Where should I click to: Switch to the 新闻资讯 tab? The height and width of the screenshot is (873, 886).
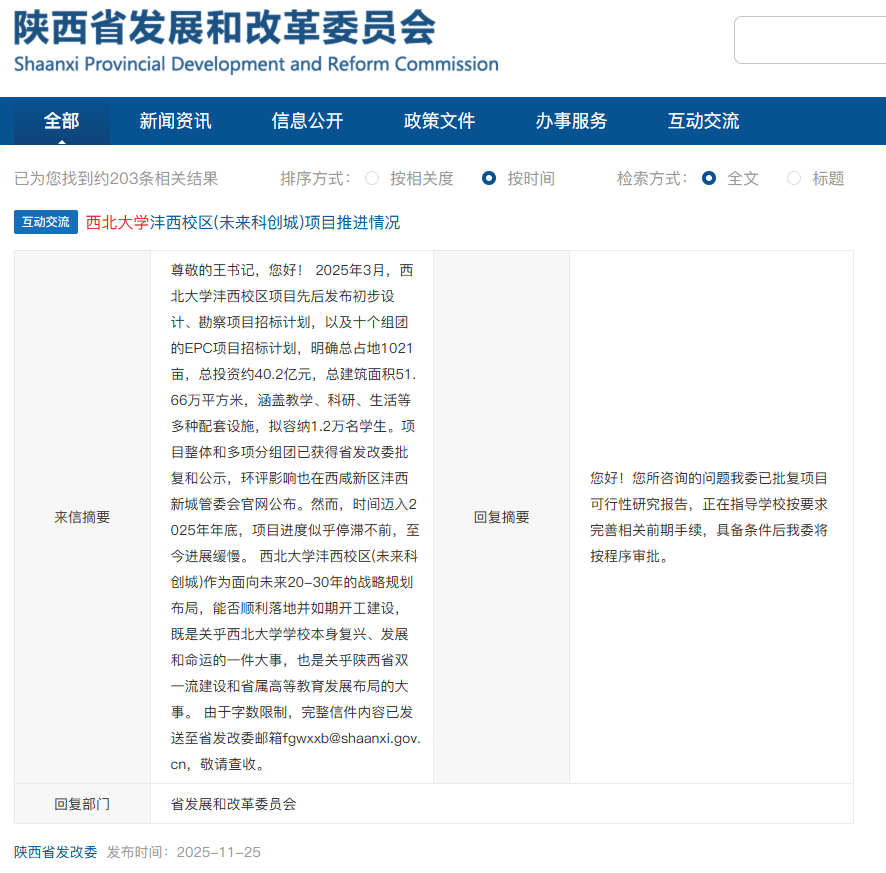tap(175, 120)
